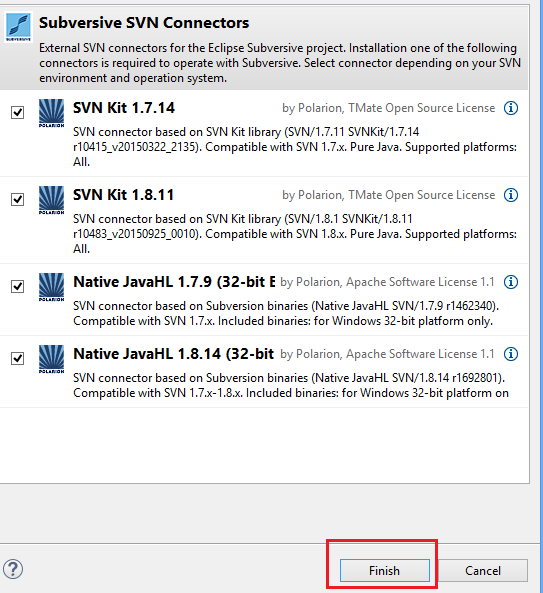The width and height of the screenshot is (543, 593).
Task: Open info icon for Native JavaHL 1.7.9
Action: click(511, 282)
